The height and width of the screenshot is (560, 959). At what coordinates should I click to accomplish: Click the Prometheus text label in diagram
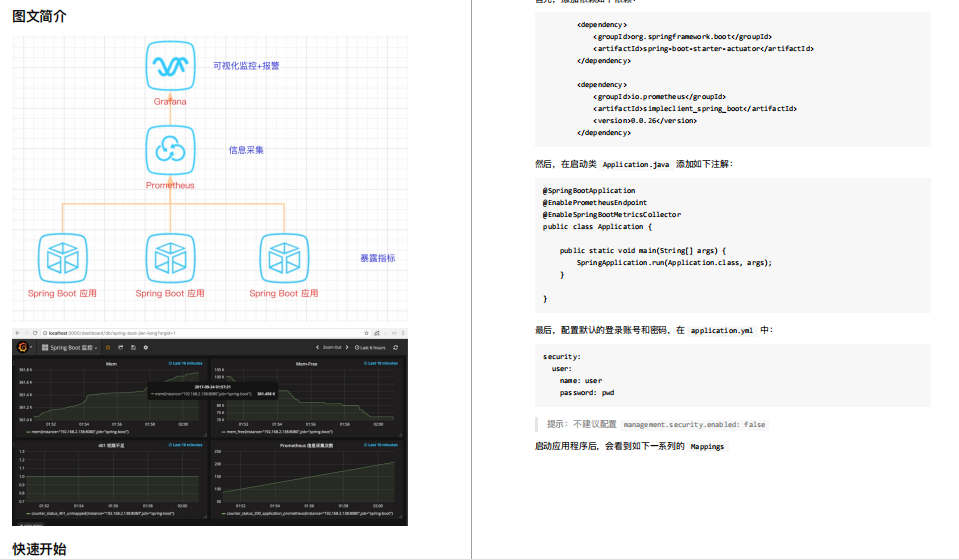click(170, 185)
